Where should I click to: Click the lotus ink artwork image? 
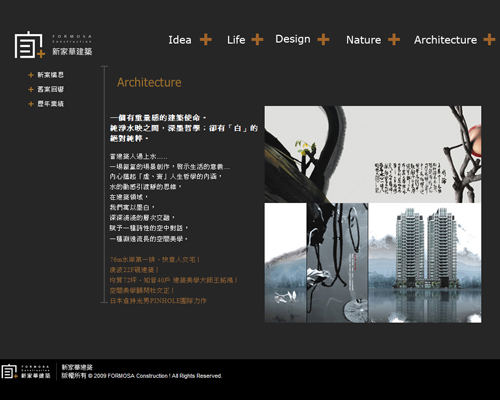pos(337,263)
